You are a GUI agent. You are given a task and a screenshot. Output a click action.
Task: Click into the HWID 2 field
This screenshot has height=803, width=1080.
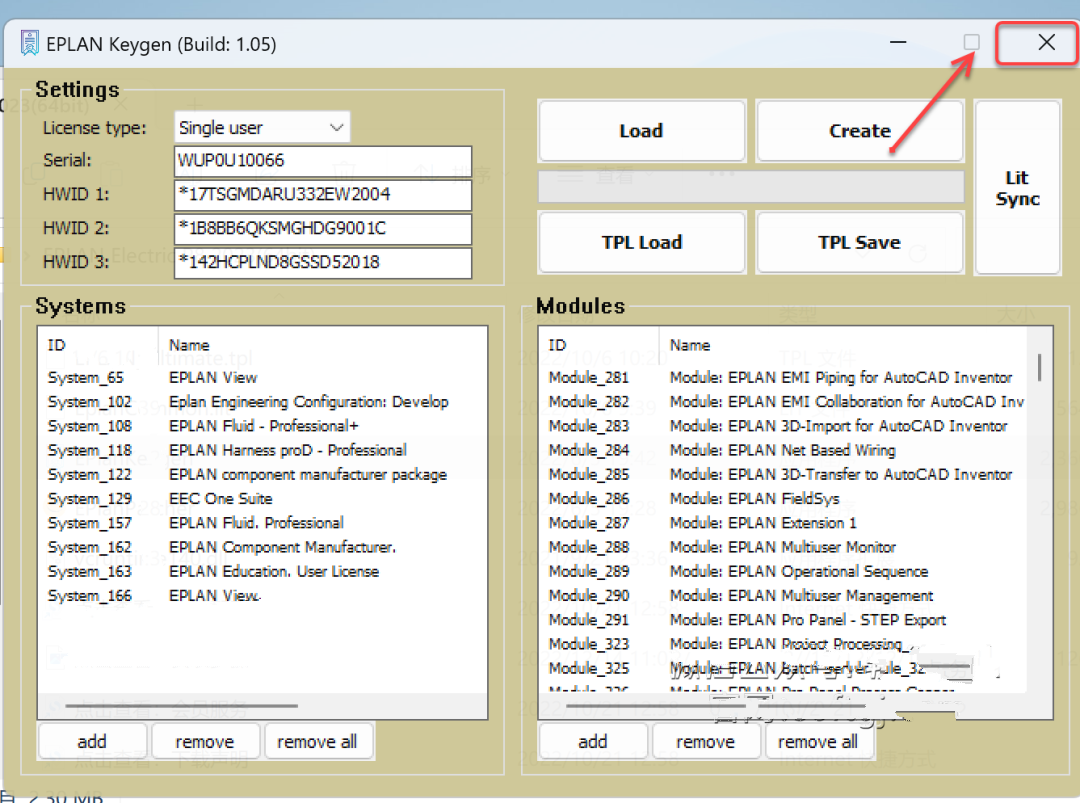323,228
